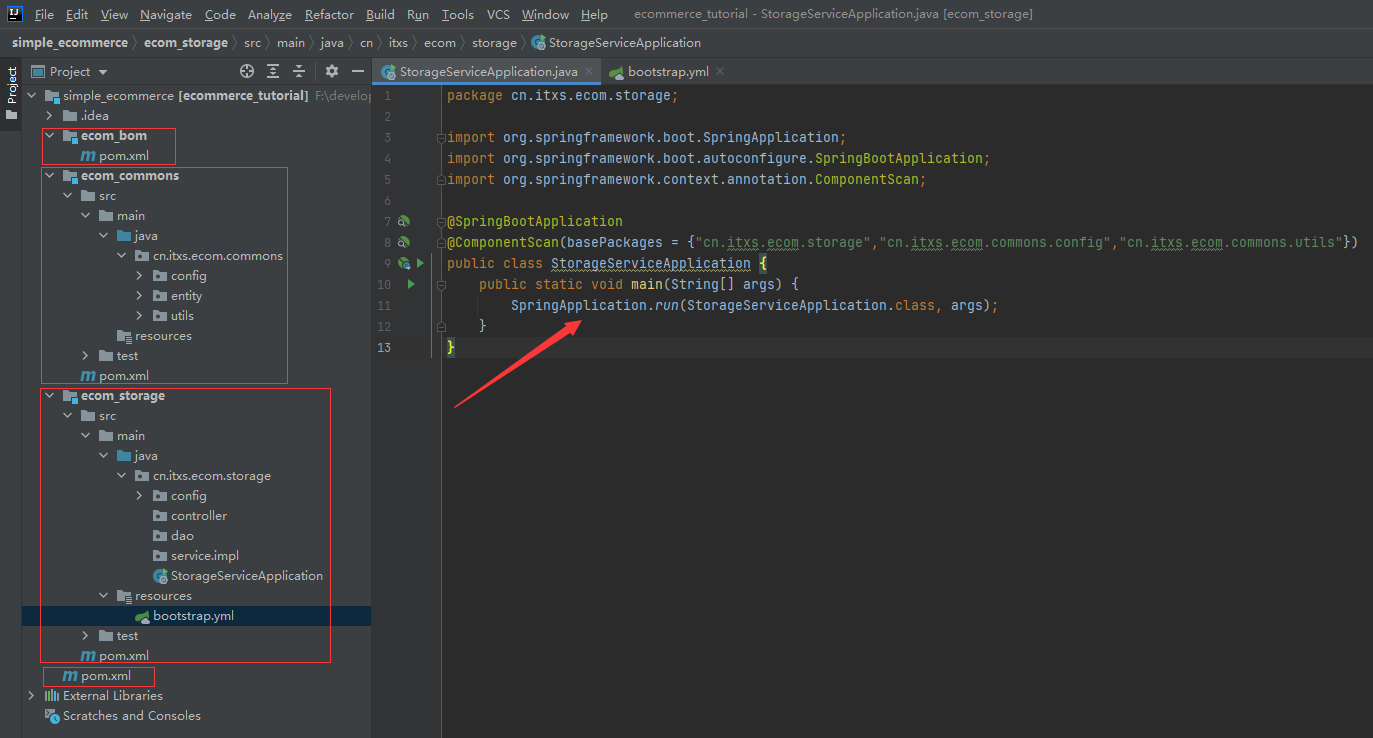Toggle code fold marker at imports line 3
1373x738 pixels.
(441, 138)
